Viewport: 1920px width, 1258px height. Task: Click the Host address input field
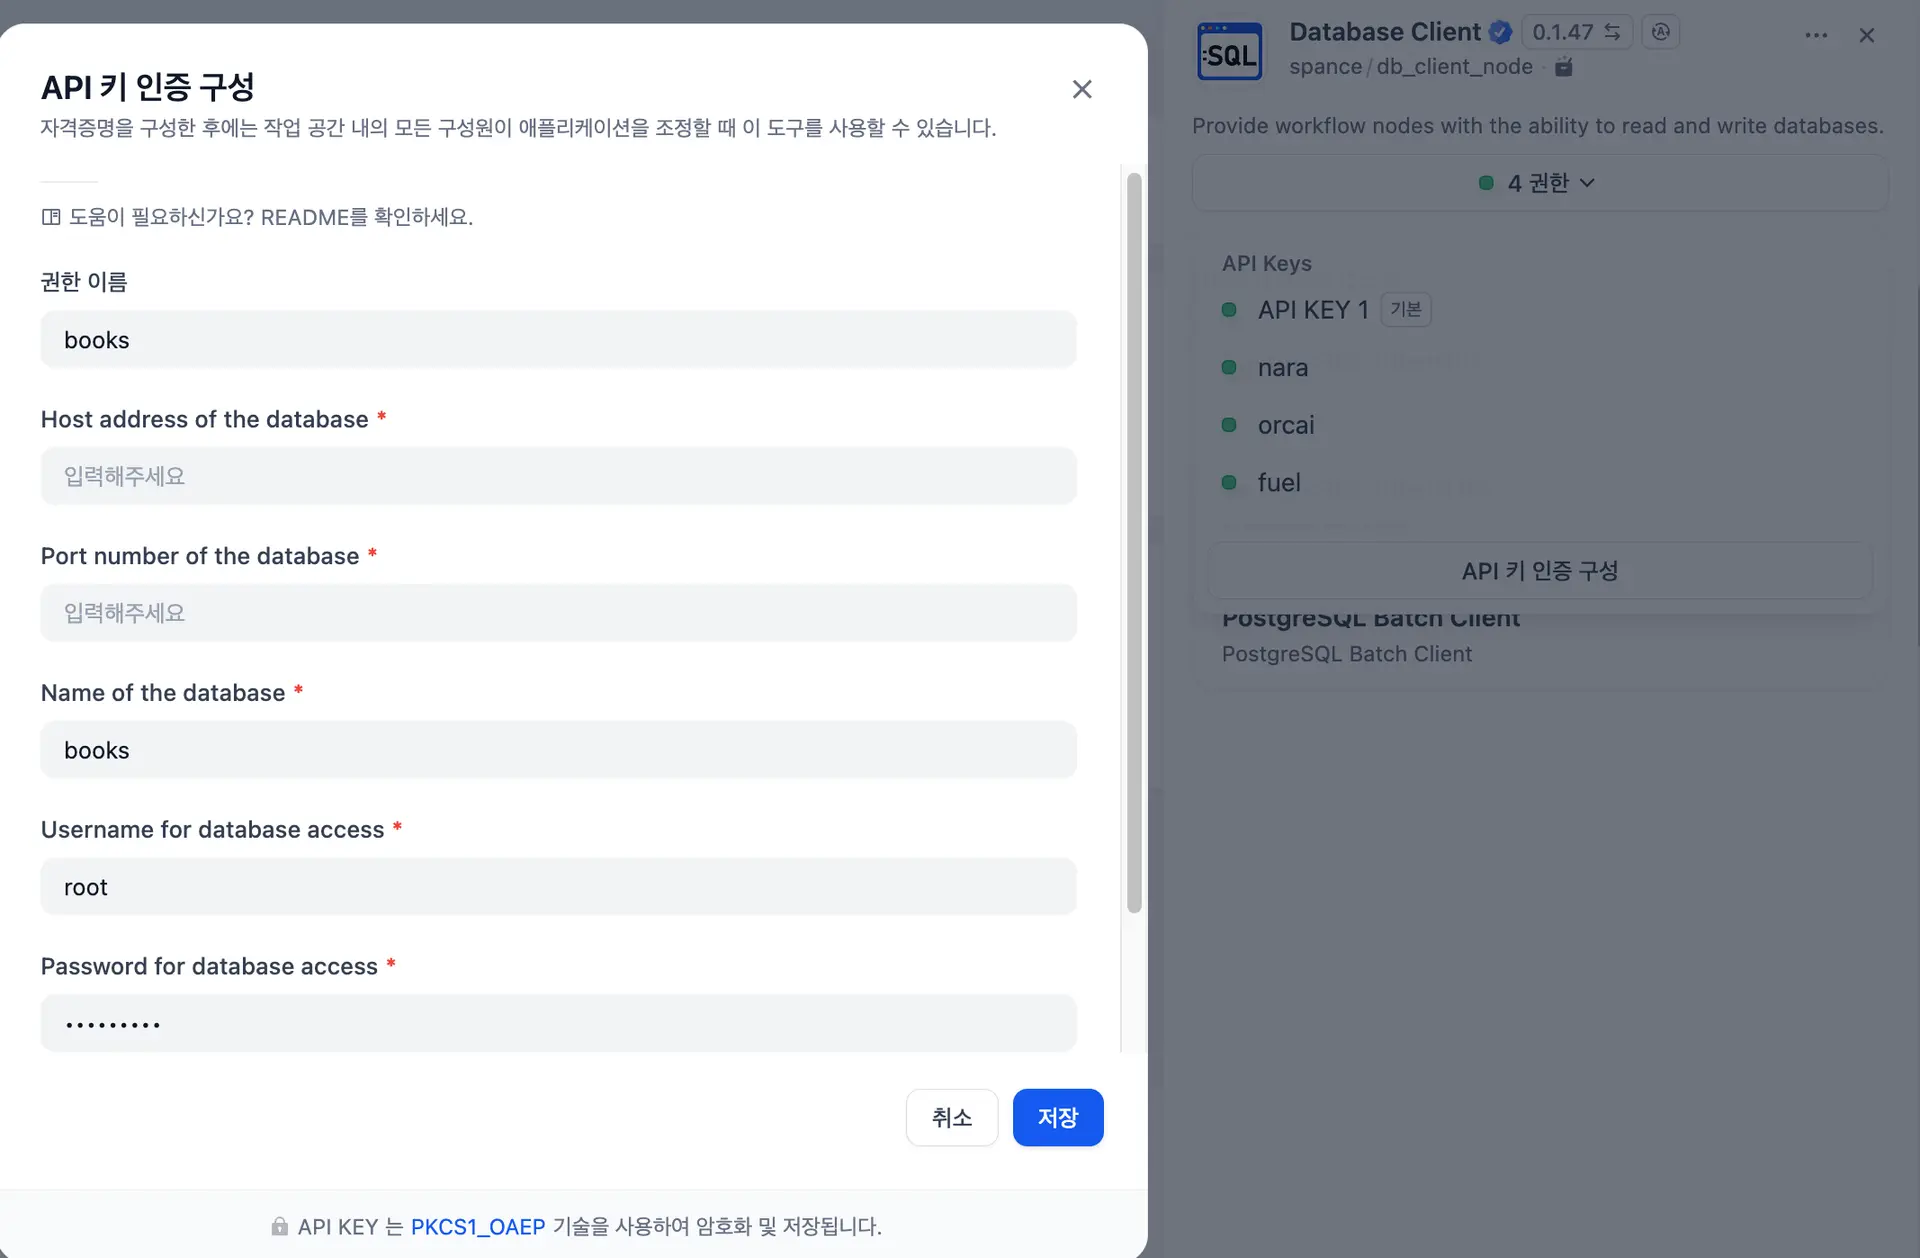point(558,476)
